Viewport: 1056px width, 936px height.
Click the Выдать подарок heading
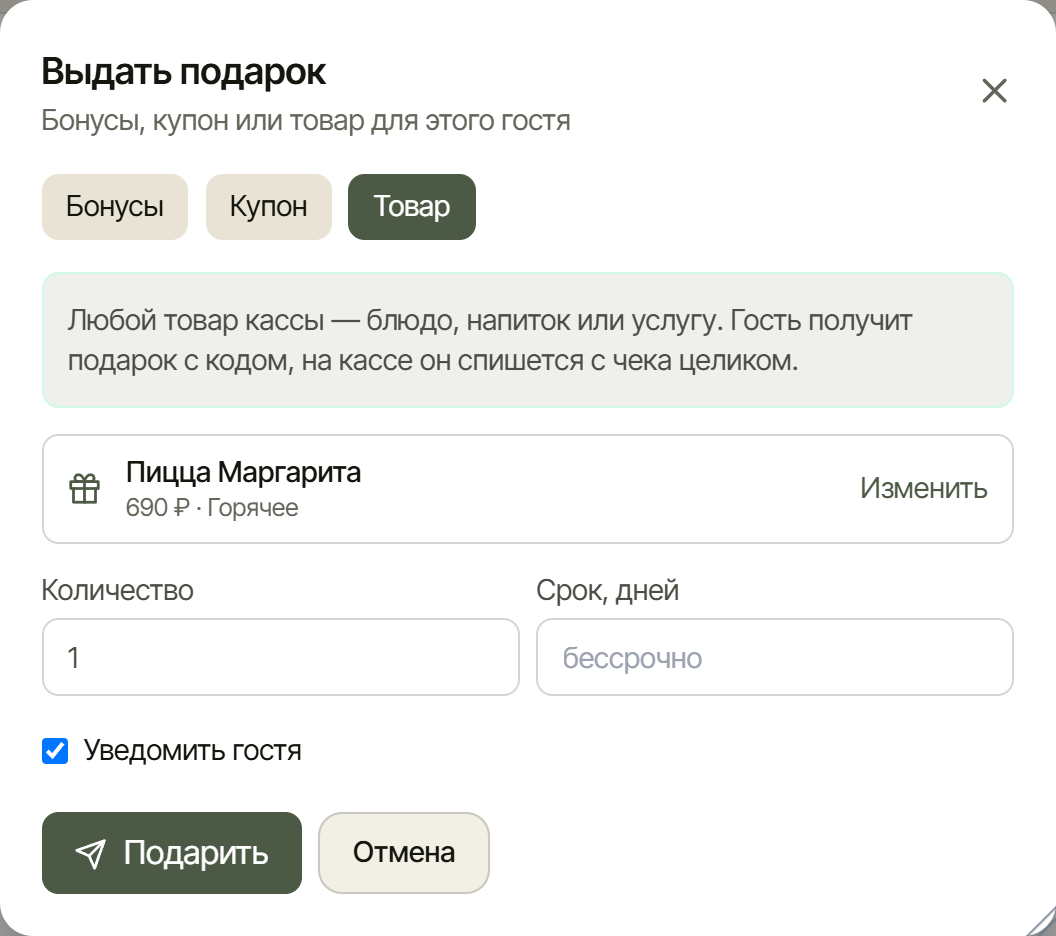(183, 72)
